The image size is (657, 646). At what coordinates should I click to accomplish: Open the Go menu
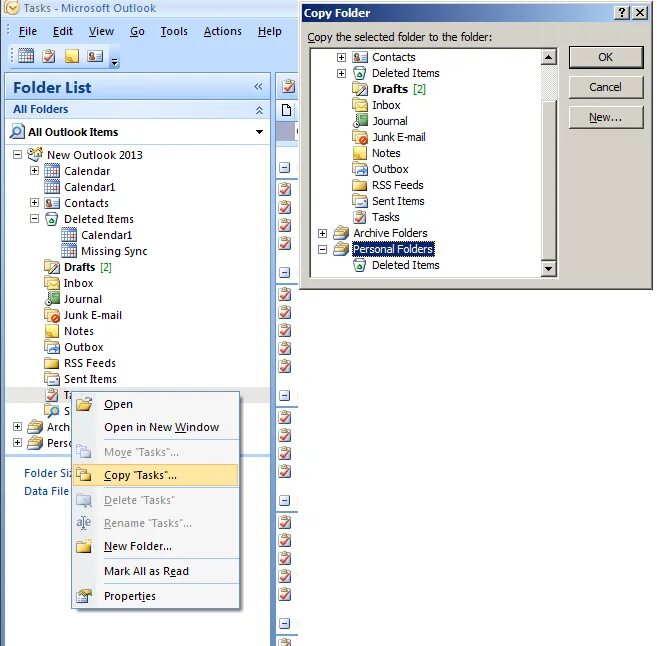(137, 31)
